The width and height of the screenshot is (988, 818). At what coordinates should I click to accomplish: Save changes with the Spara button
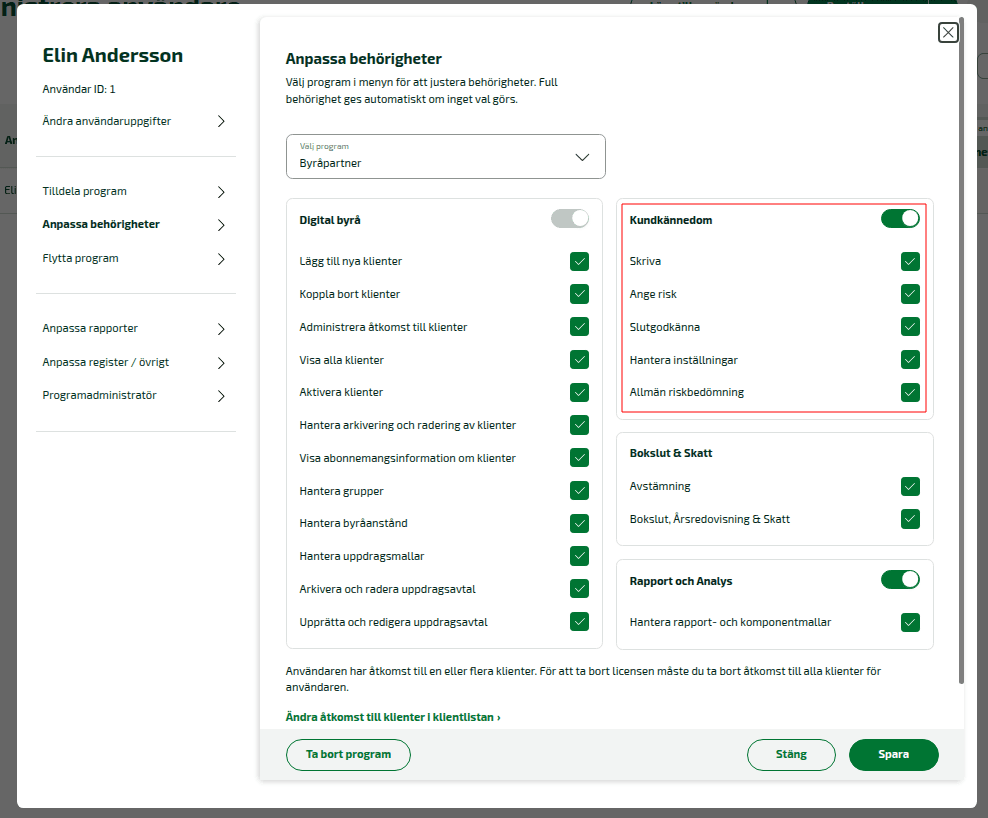pos(893,754)
